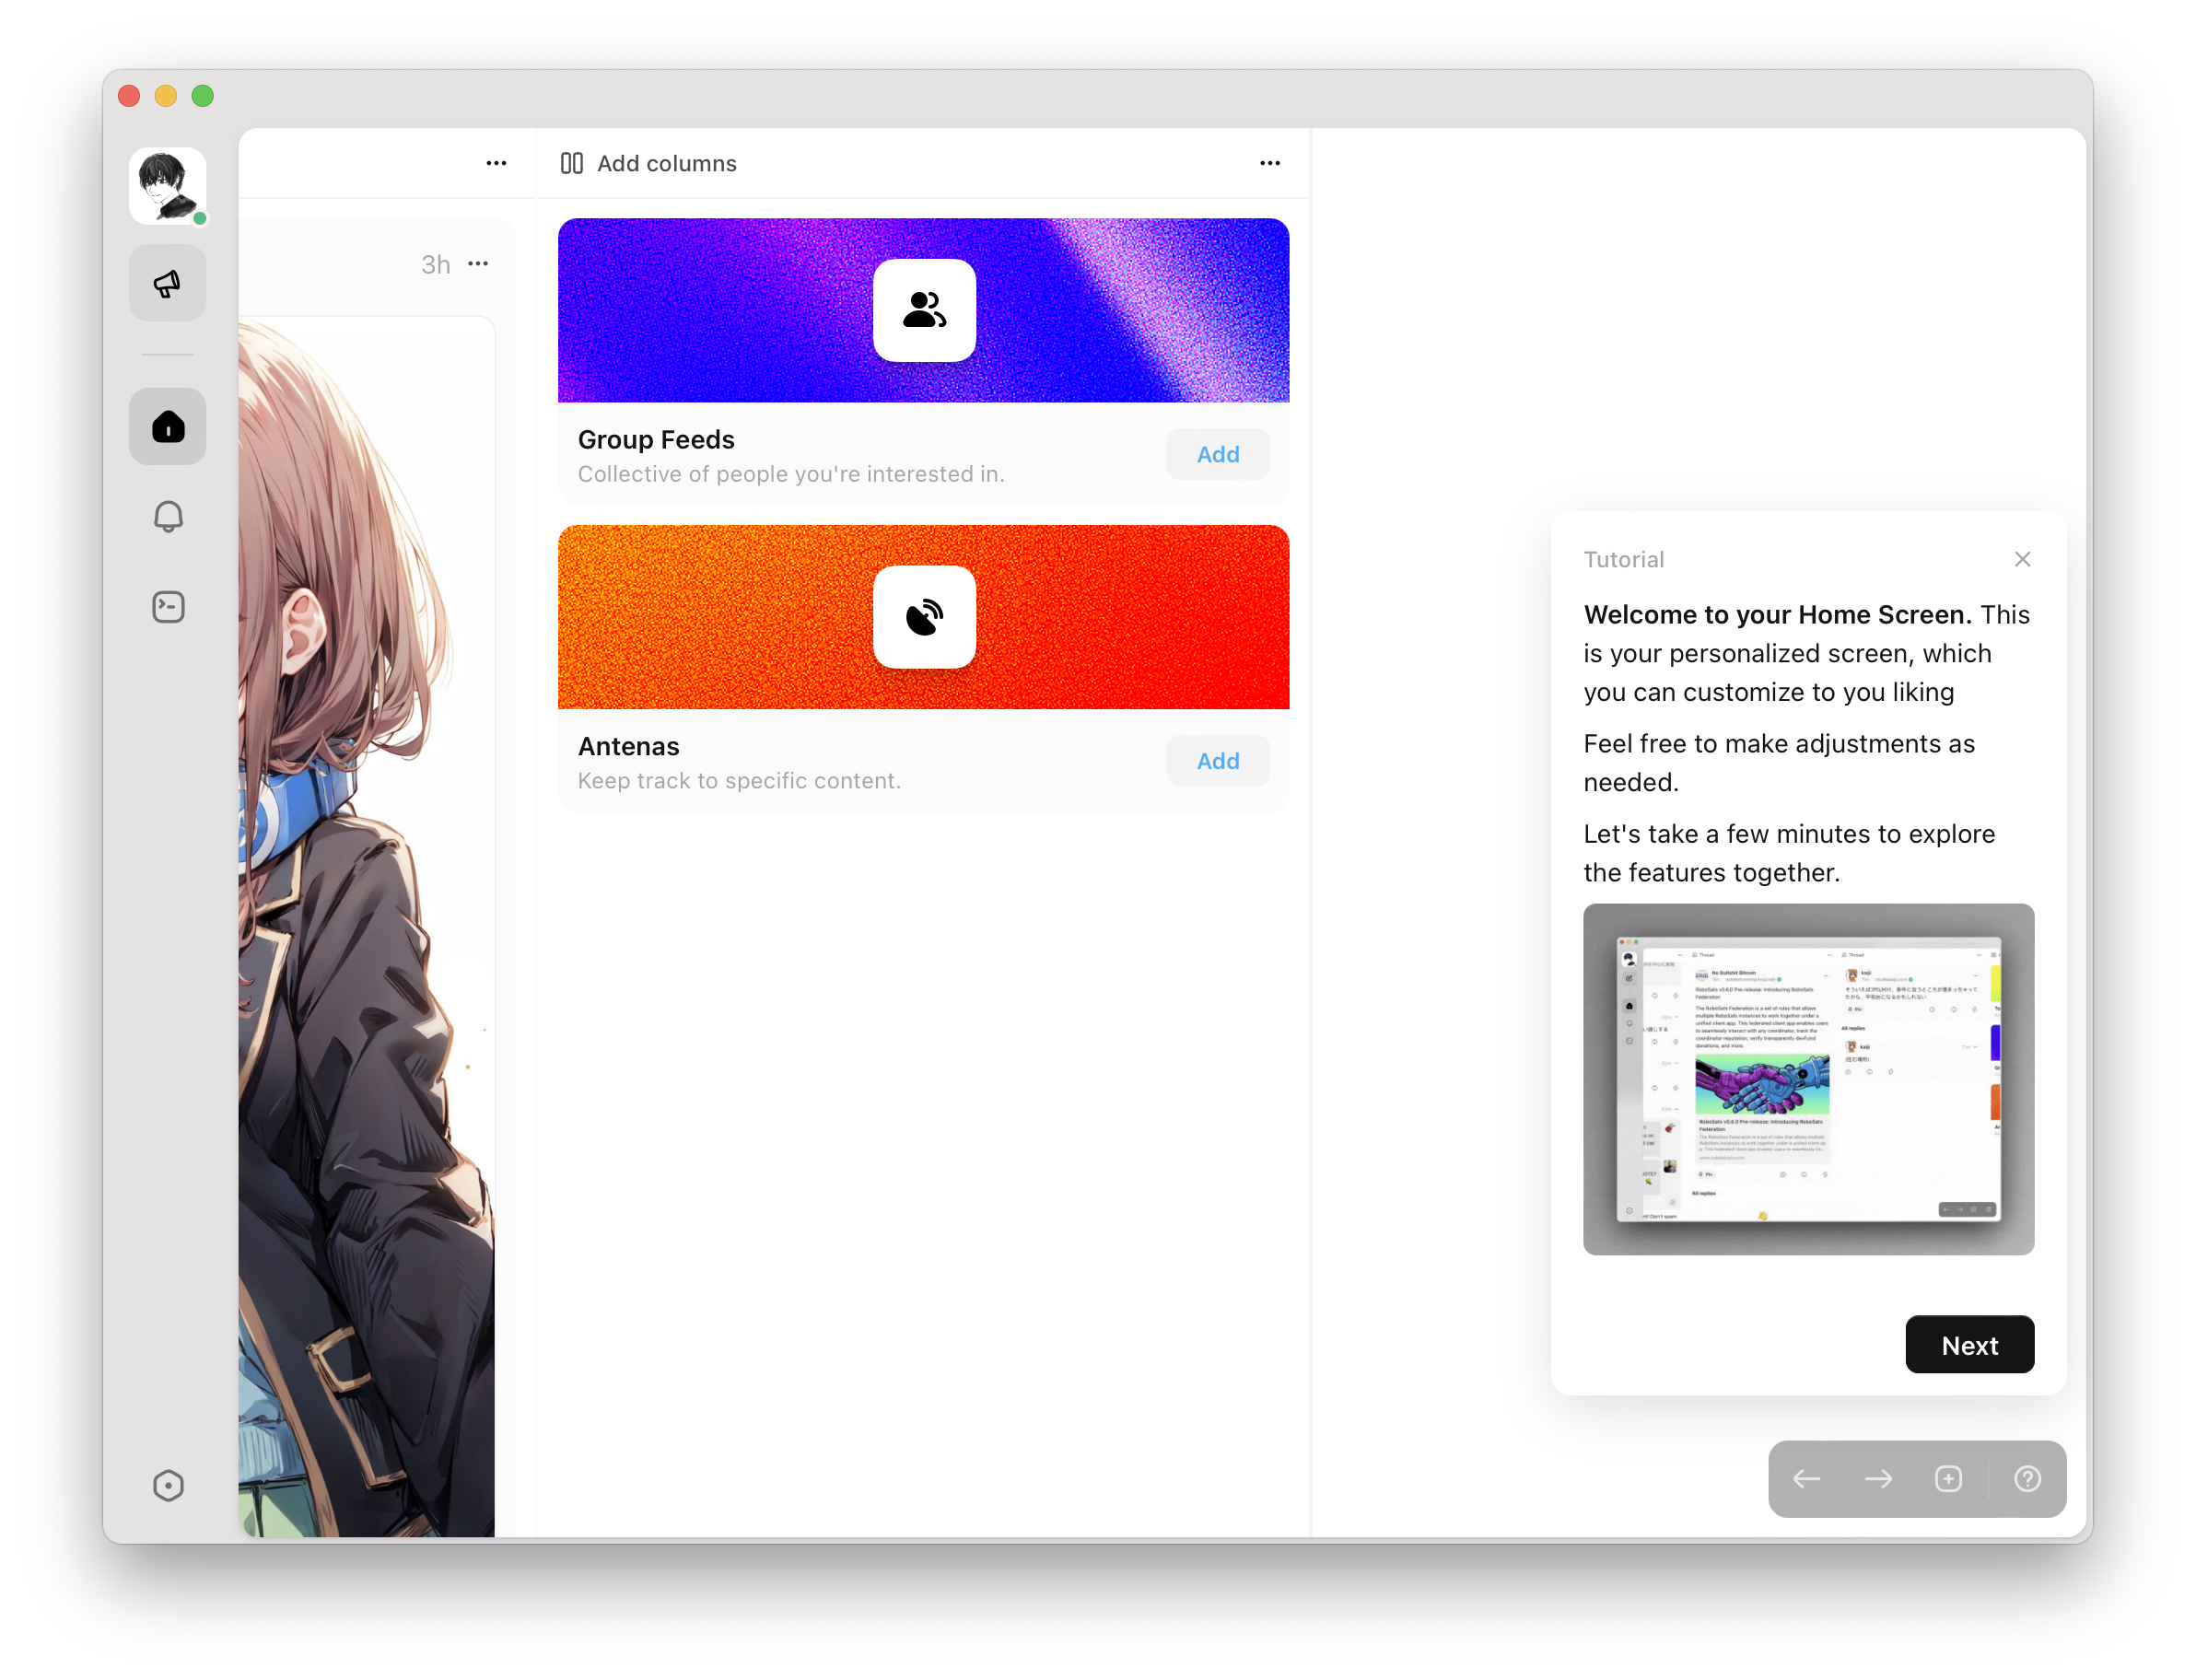Open the help question mark icon
Viewport: 2196px width, 1680px height.
click(2027, 1479)
